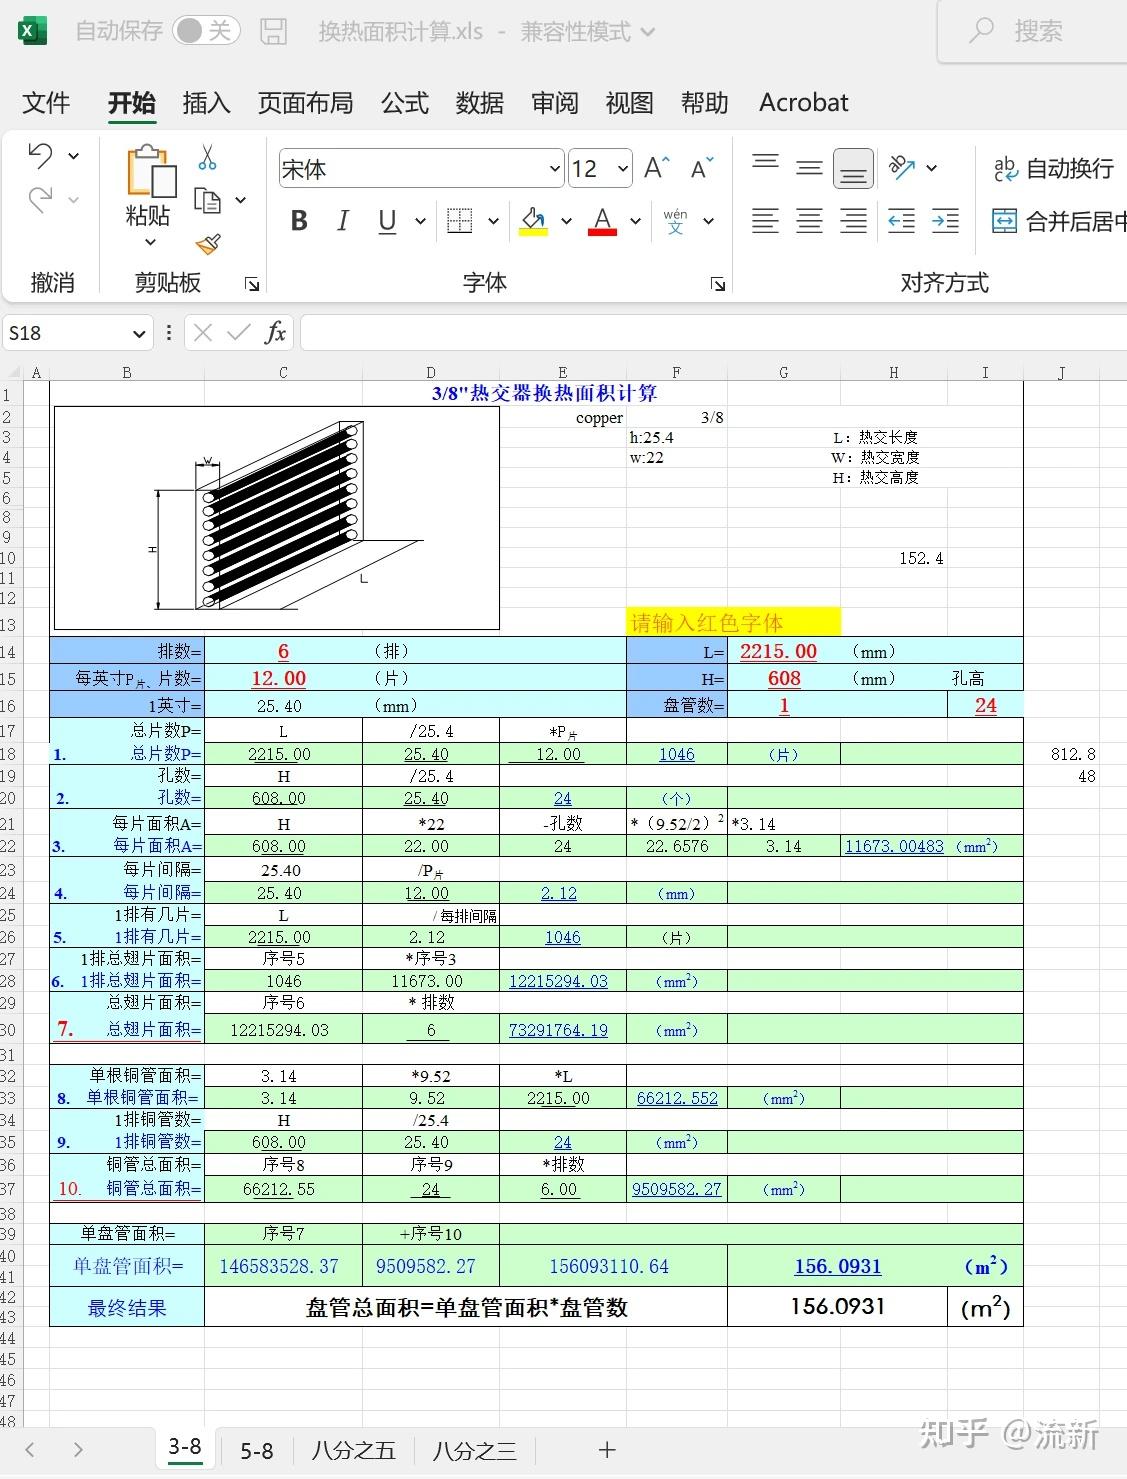1127x1479 pixels.
Task: Decrease font size with smaller A
Action: click(703, 168)
